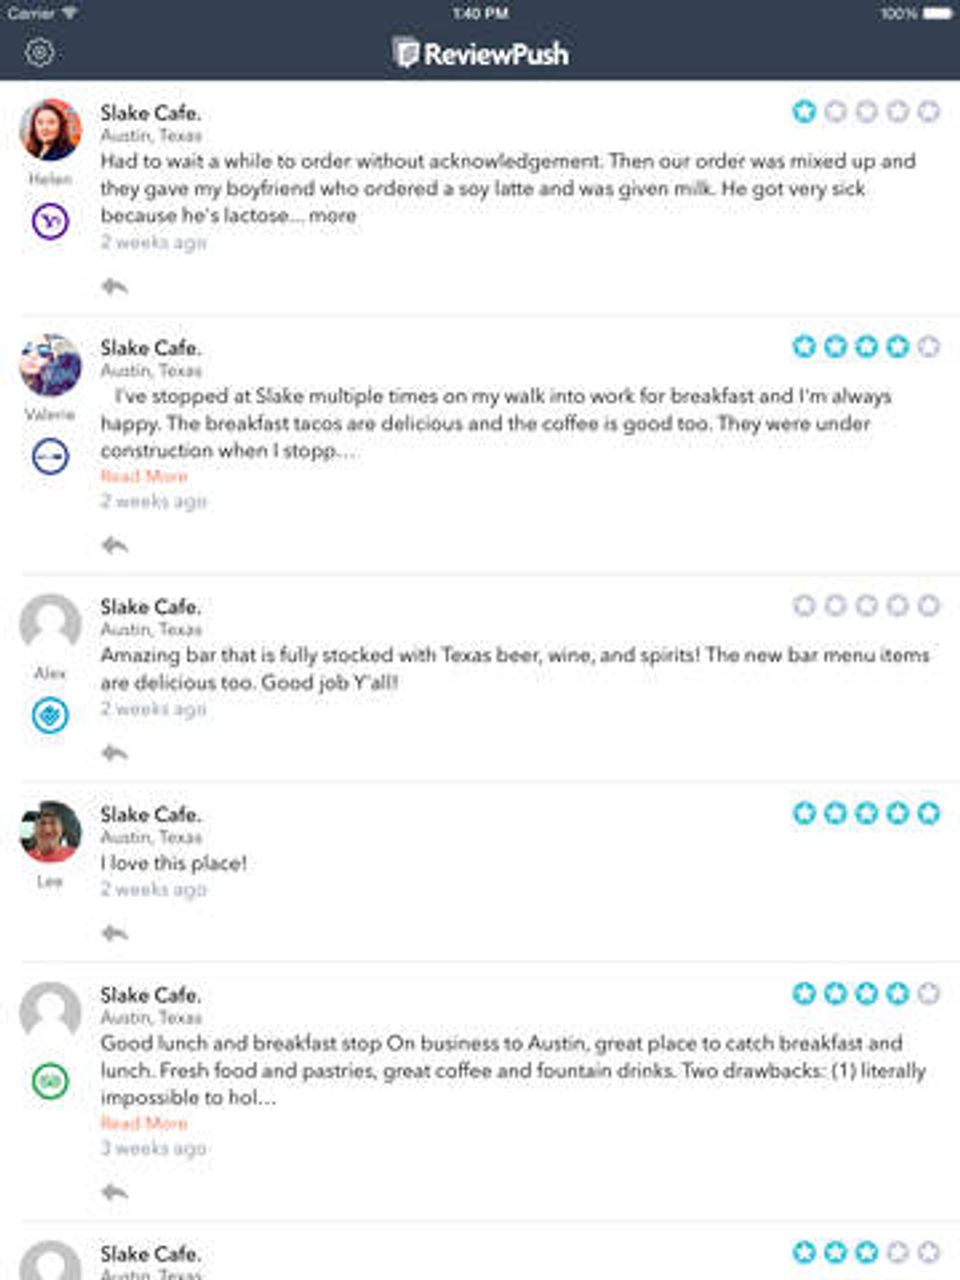Tap Lee's avatar photo
Screen dimensions: 960x1280
50,832
